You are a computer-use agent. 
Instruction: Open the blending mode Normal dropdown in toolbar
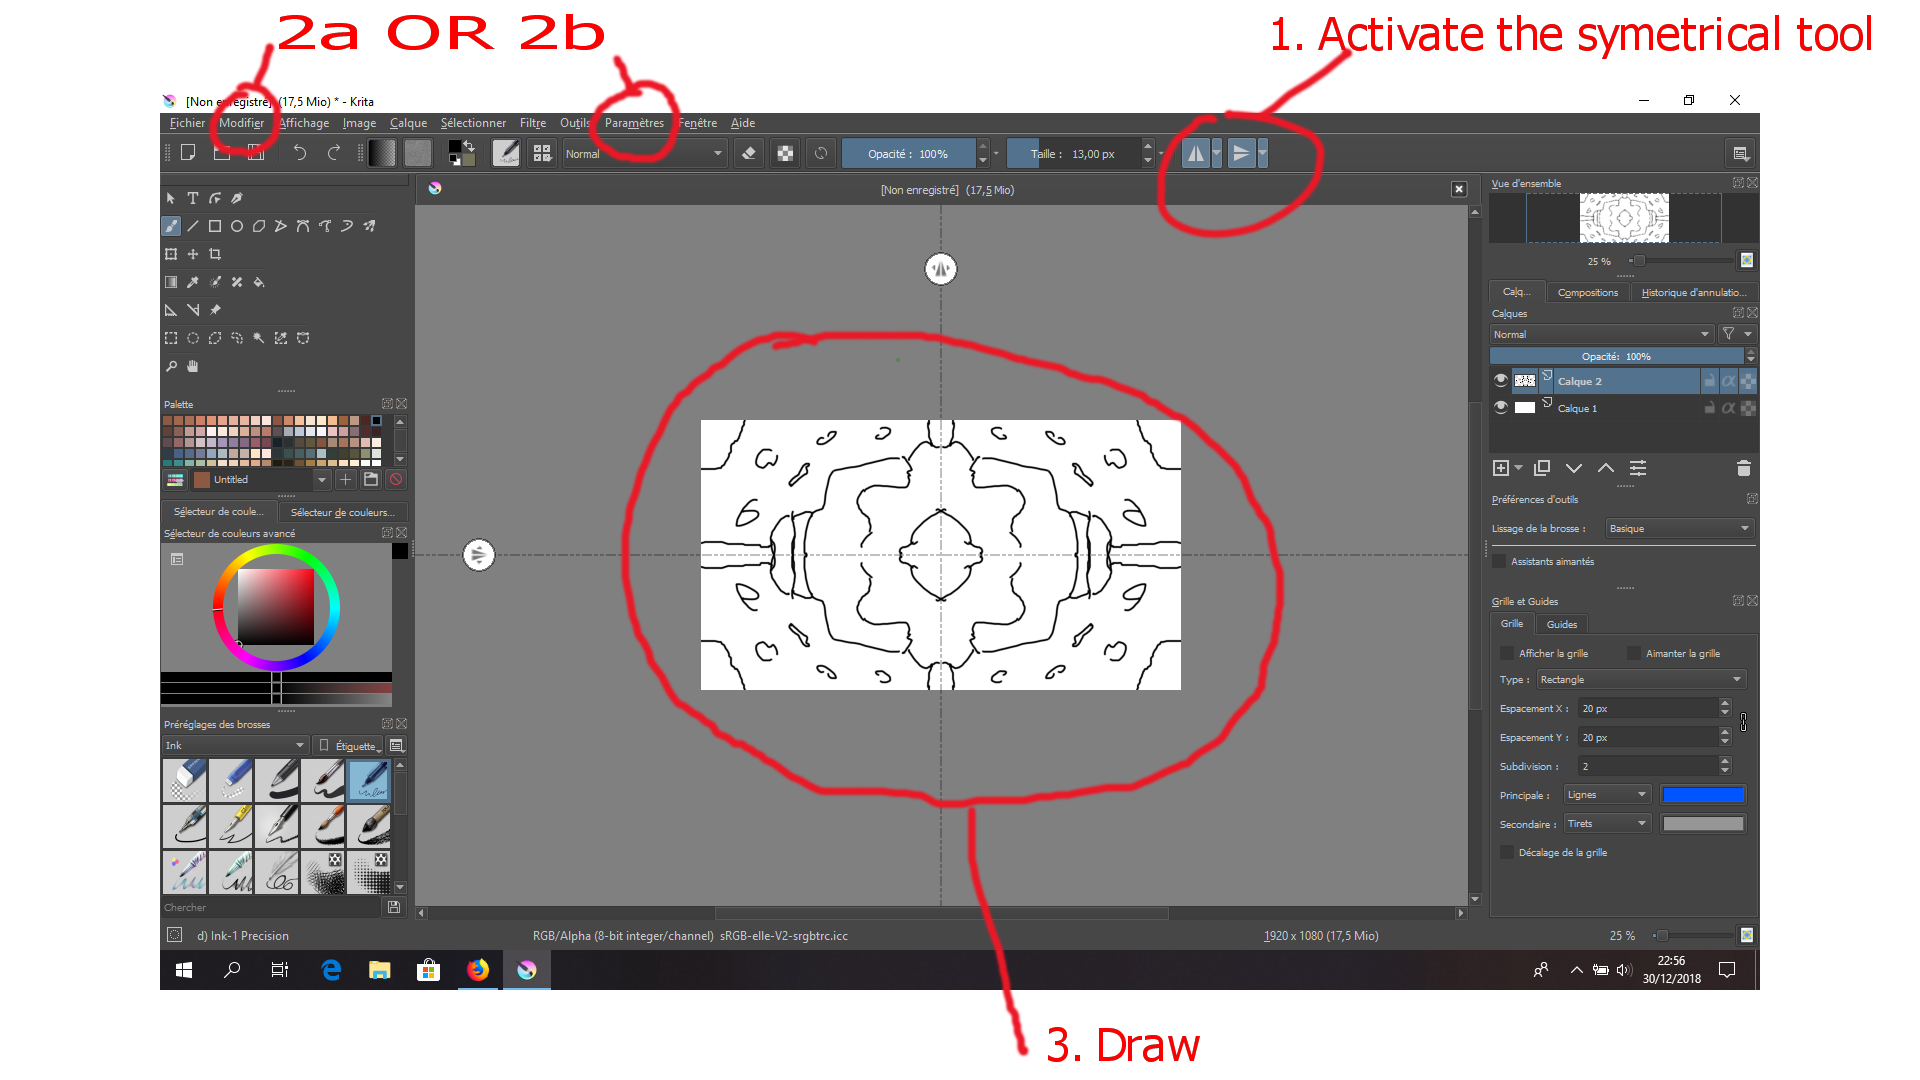click(x=644, y=153)
